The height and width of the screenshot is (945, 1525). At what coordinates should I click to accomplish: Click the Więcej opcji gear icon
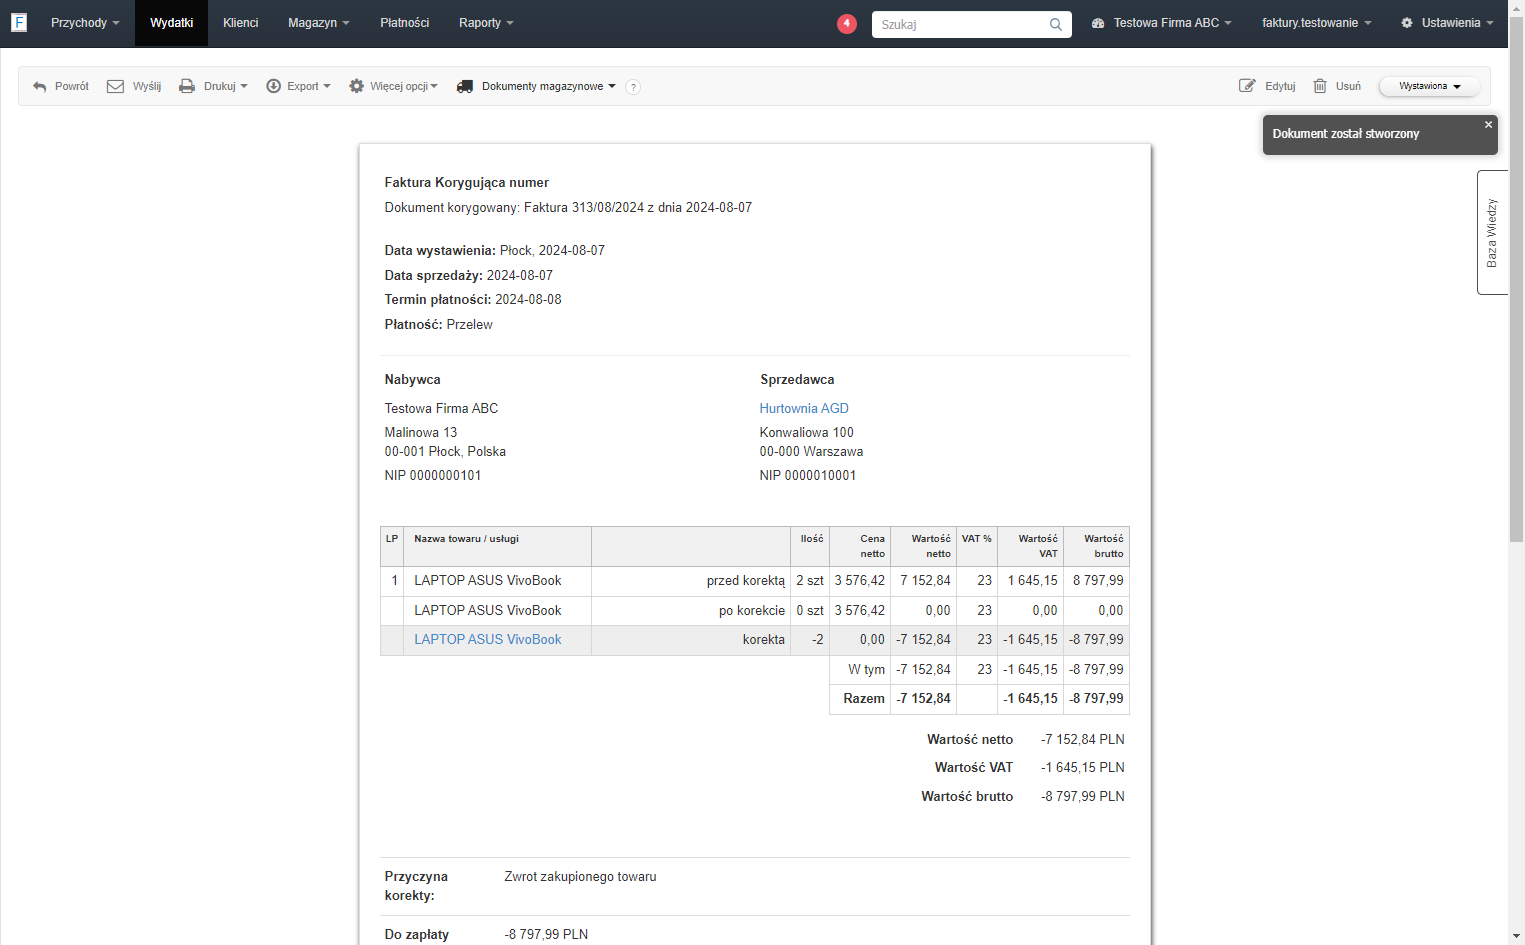click(x=356, y=87)
